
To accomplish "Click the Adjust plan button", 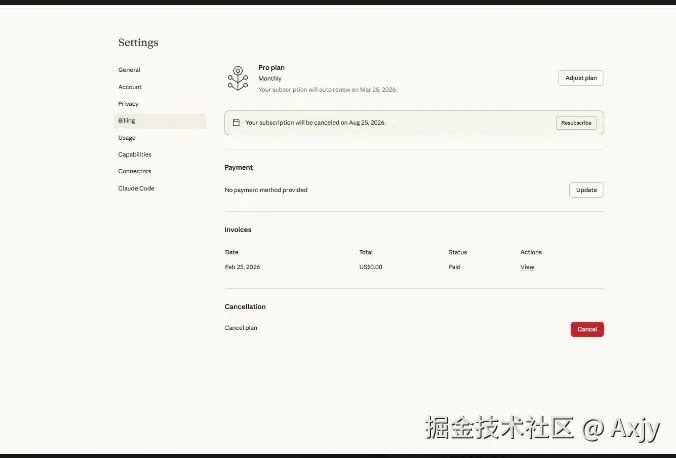I will (x=581, y=78).
